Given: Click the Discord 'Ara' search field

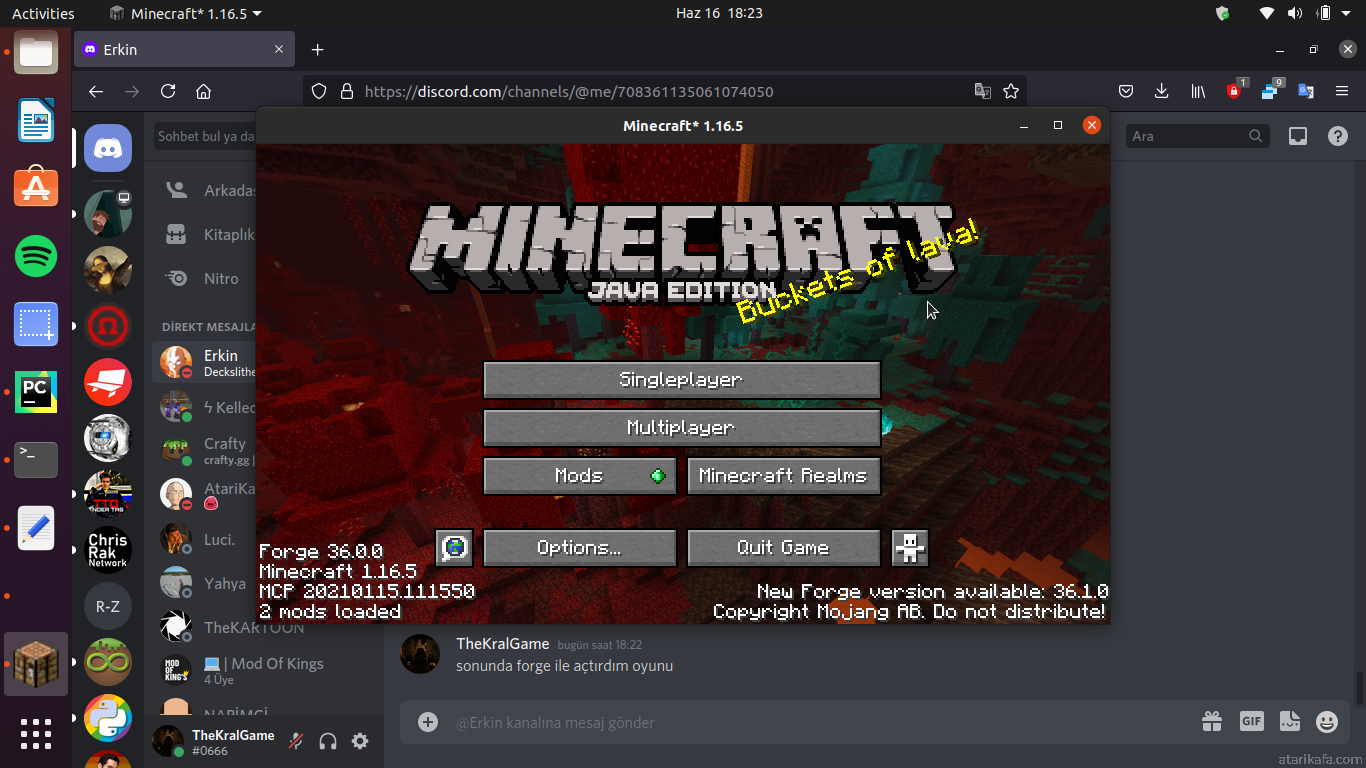Looking at the screenshot, I should click(1198, 136).
